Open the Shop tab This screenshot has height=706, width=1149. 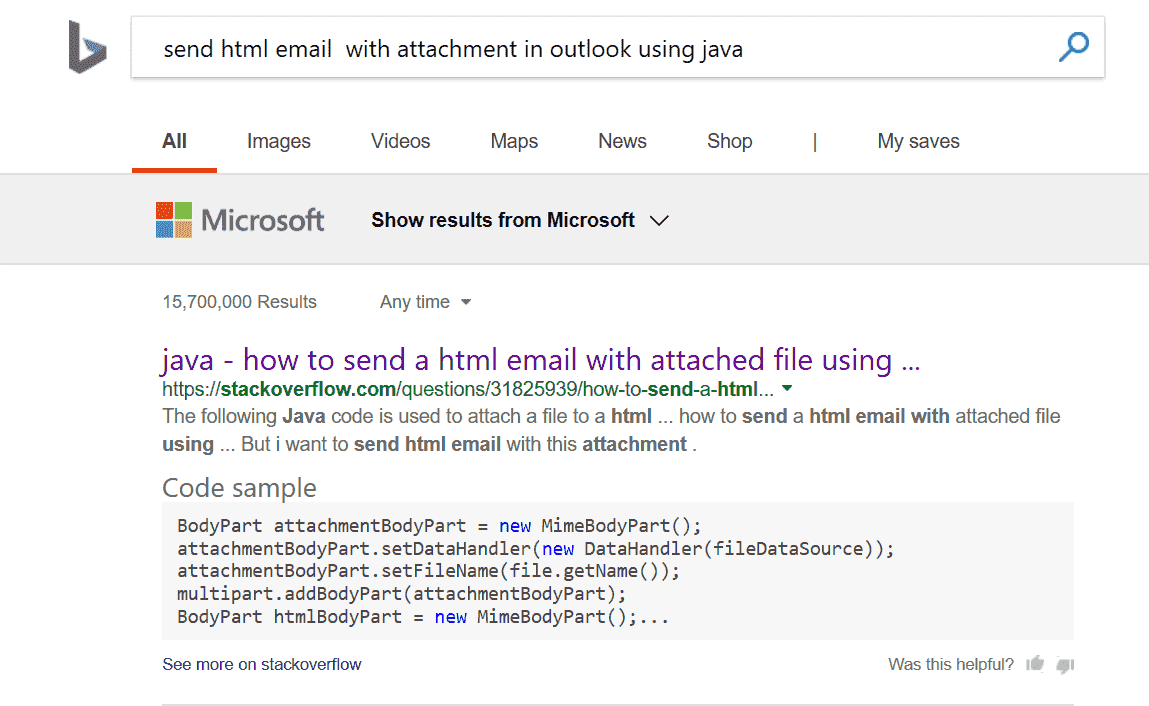point(730,141)
